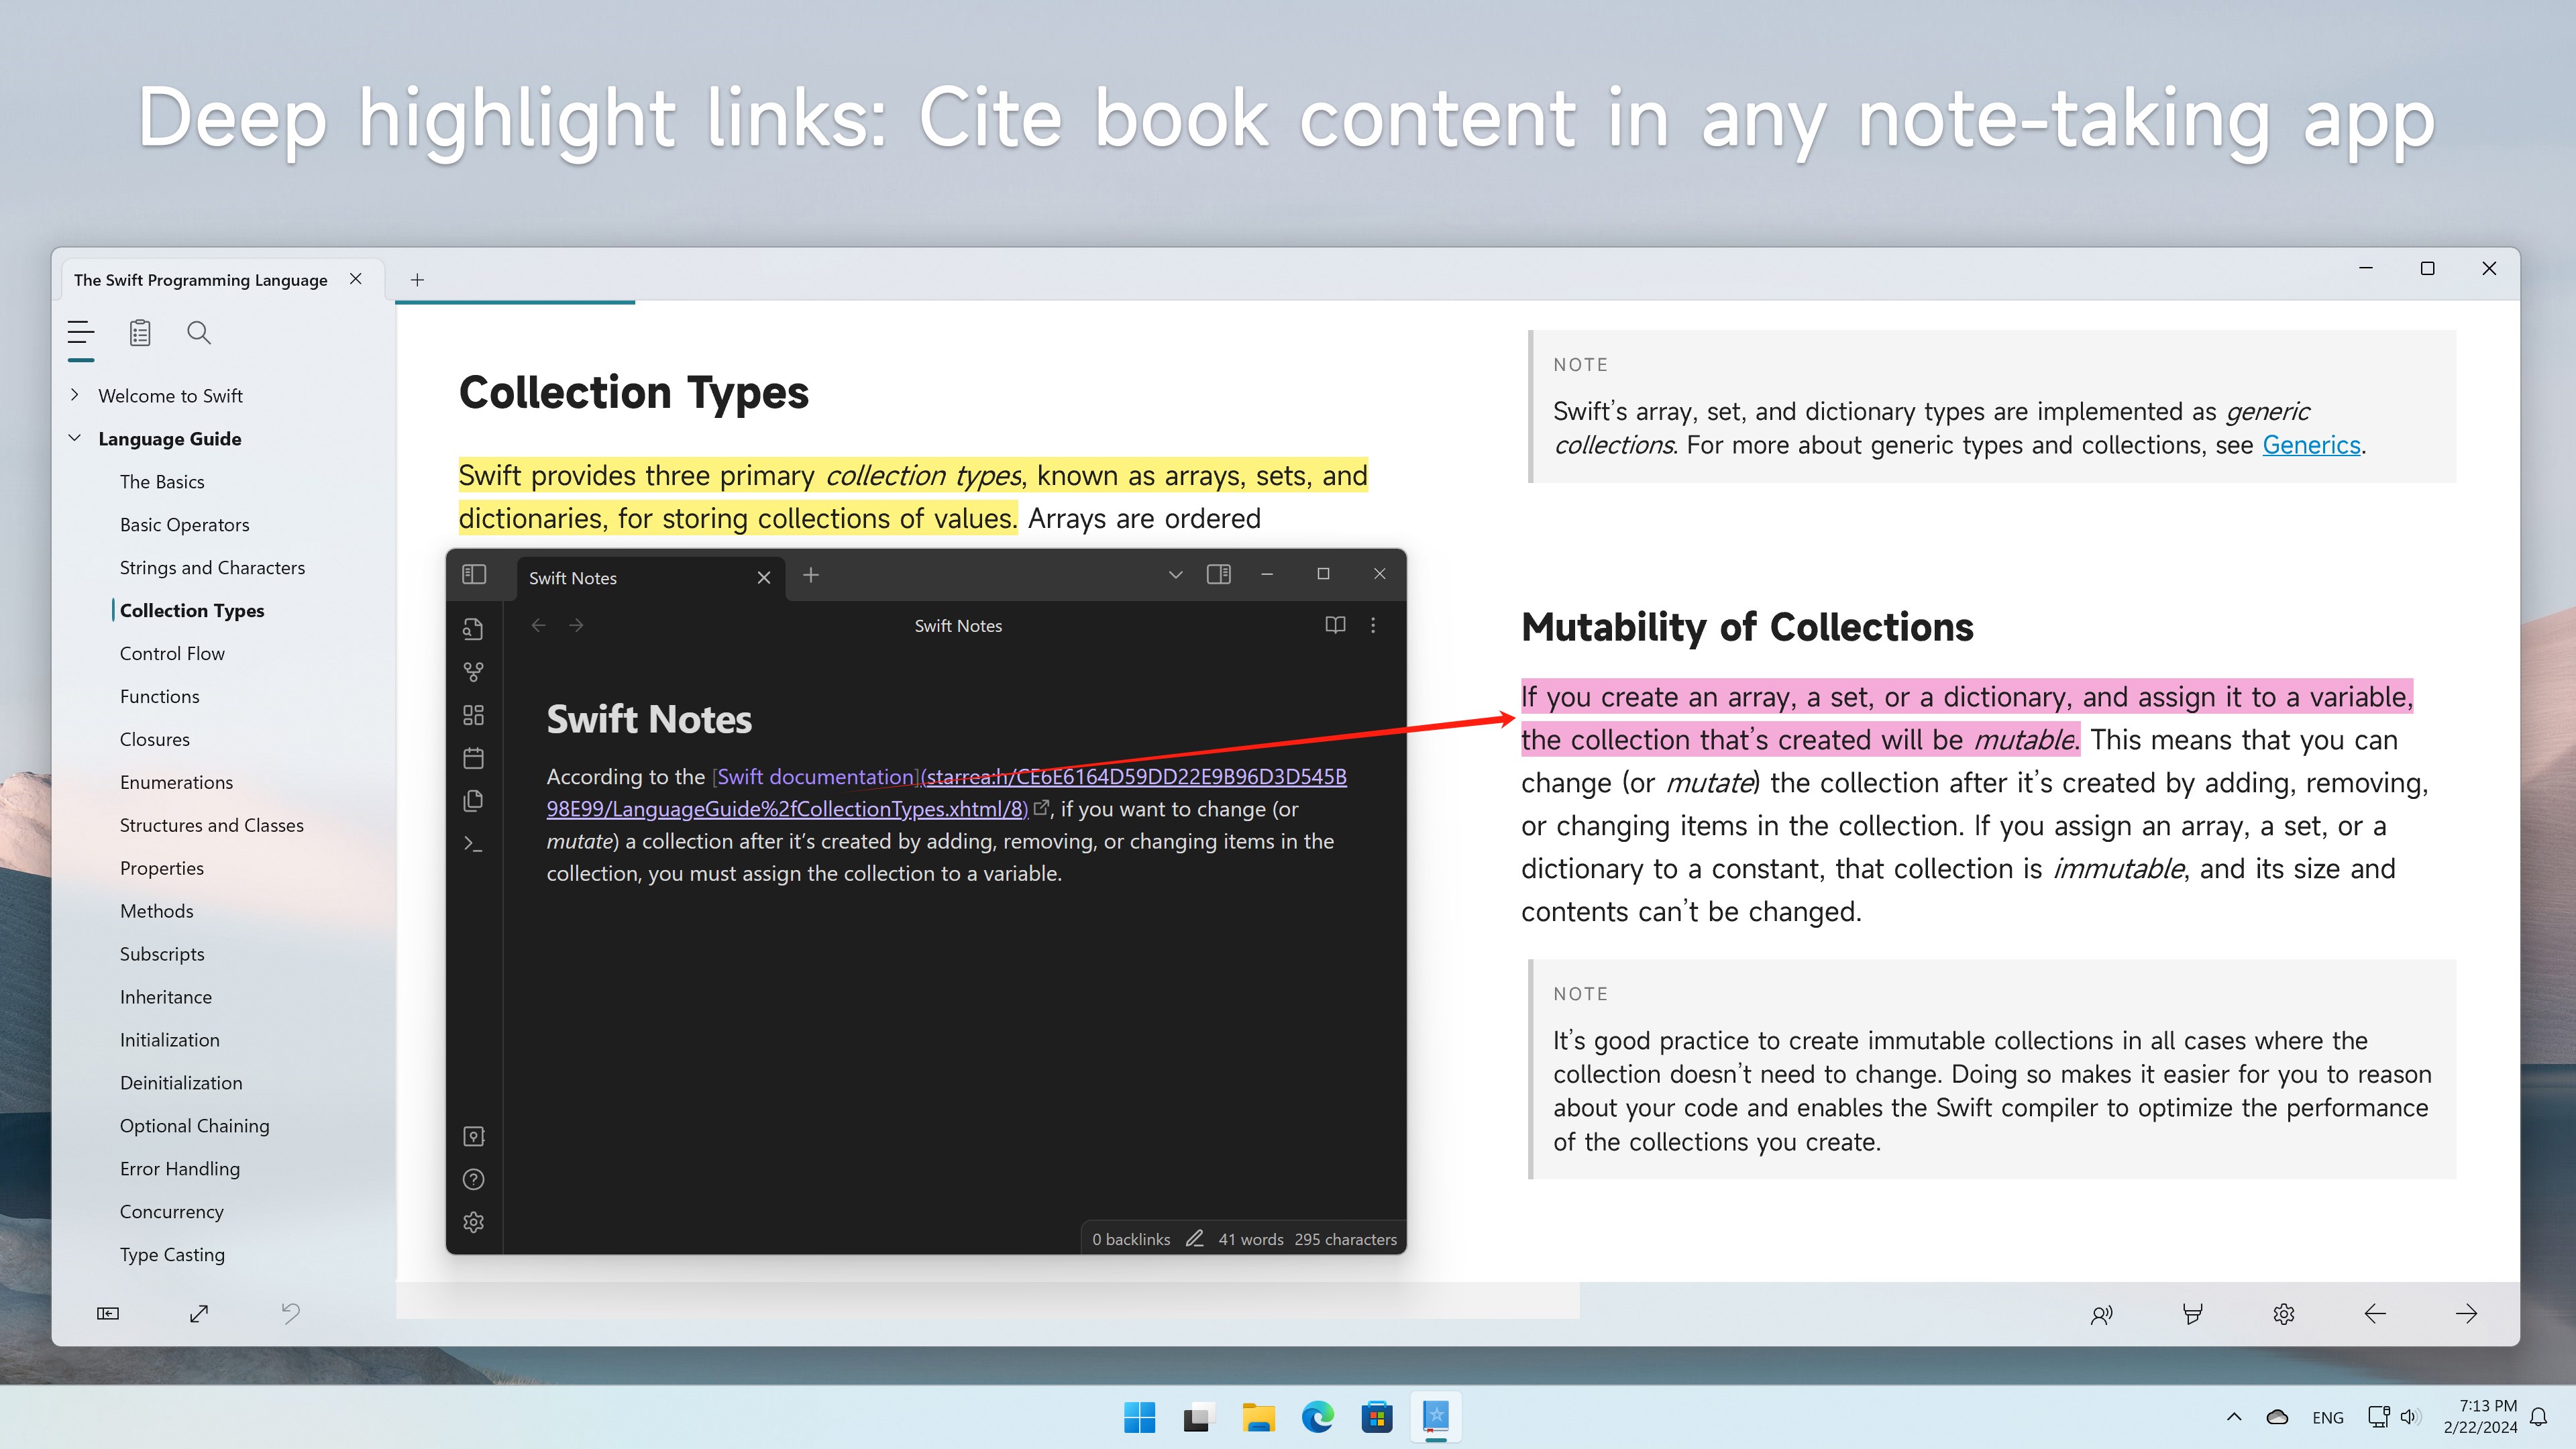
Task: Toggle Obsidian left sidebar panel
Action: [474, 575]
